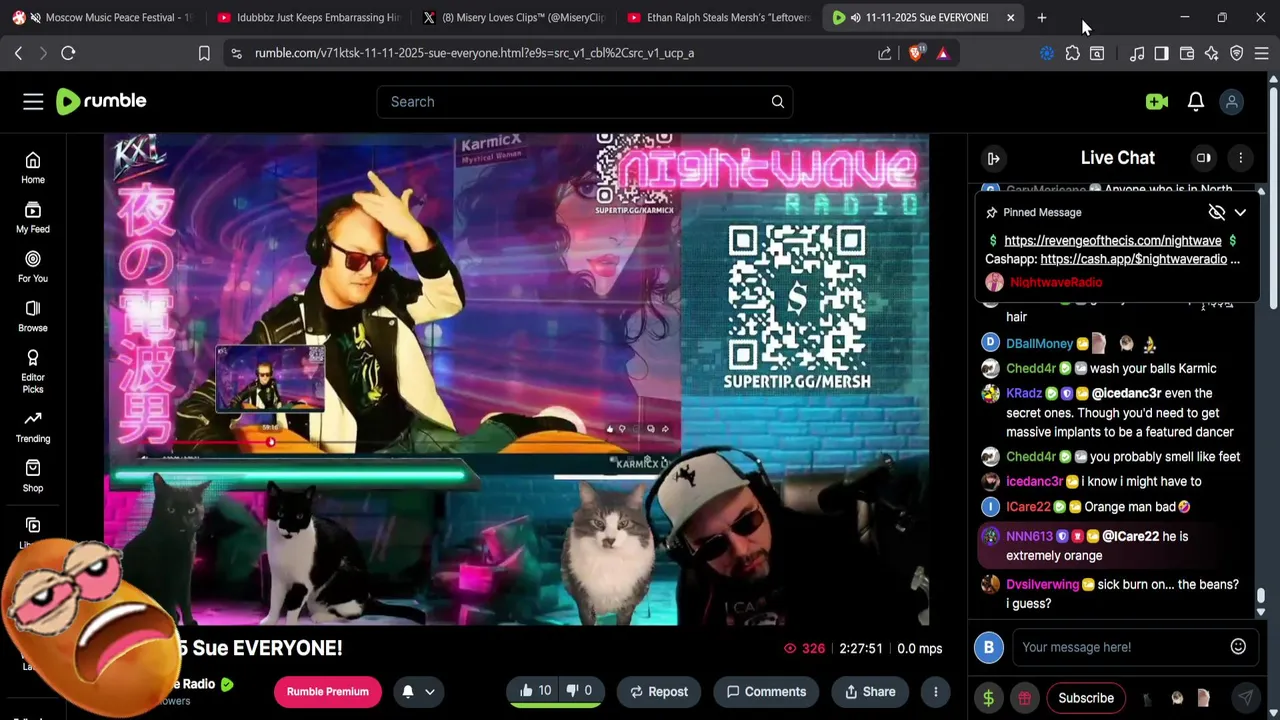Open Editor Picks in the sidebar
The image size is (1280, 720).
point(33,371)
